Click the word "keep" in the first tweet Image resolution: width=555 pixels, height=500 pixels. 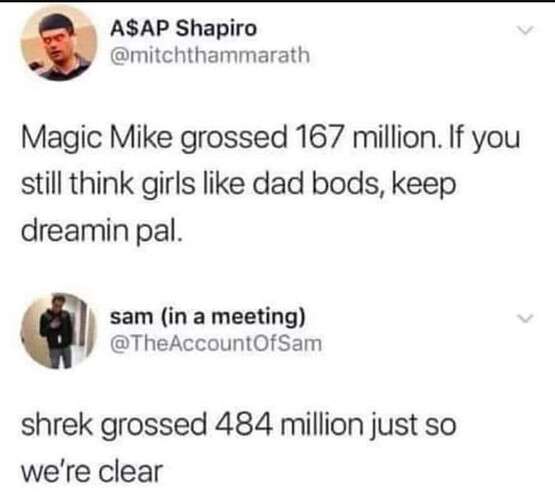424,186
